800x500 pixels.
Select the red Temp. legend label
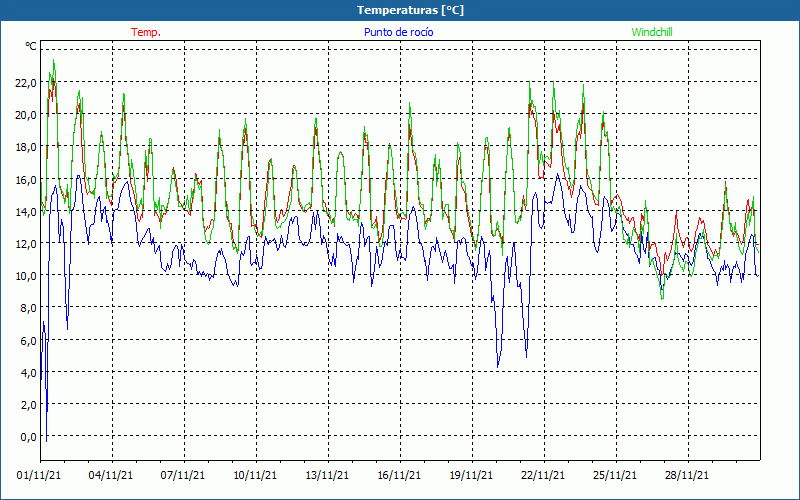[146, 32]
